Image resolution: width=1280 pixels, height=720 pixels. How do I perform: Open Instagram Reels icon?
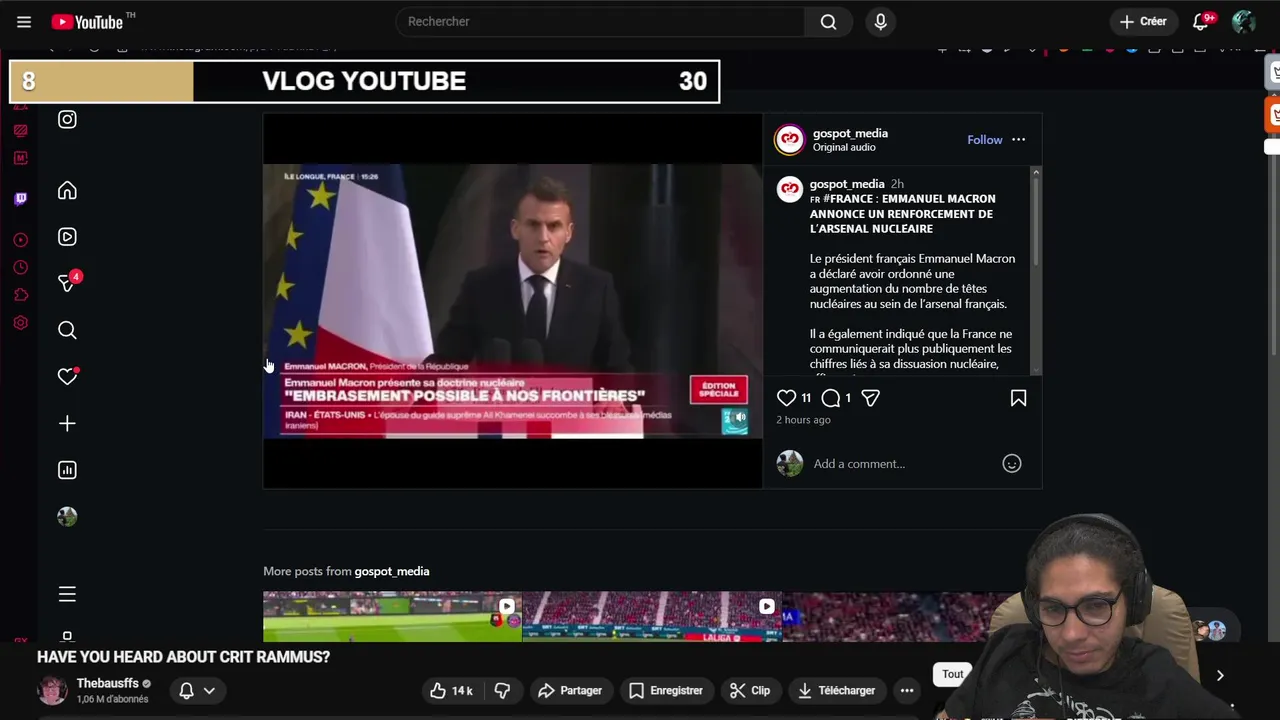click(67, 237)
